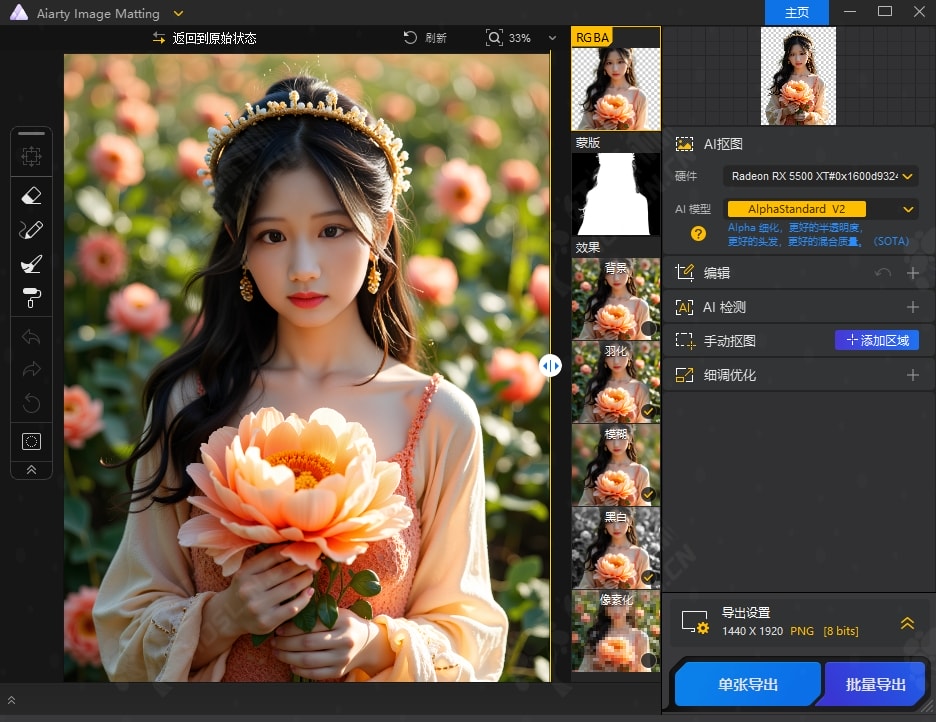The image size is (936, 722).
Task: Select the paint roller tool
Action: [x=31, y=297]
